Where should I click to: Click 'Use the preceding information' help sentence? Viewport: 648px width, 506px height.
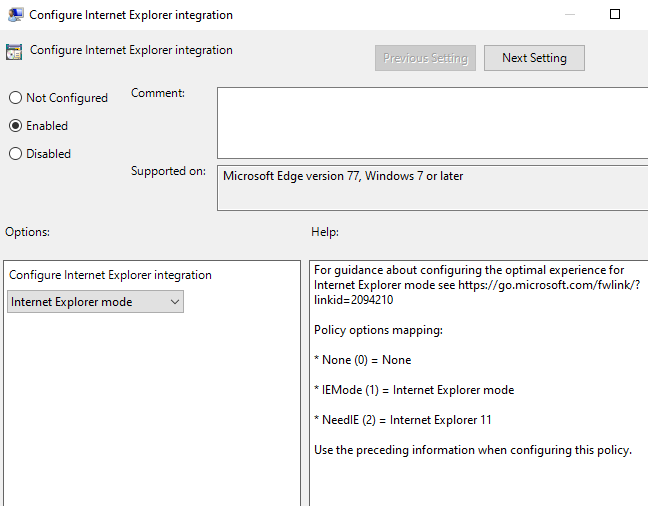[x=473, y=450]
